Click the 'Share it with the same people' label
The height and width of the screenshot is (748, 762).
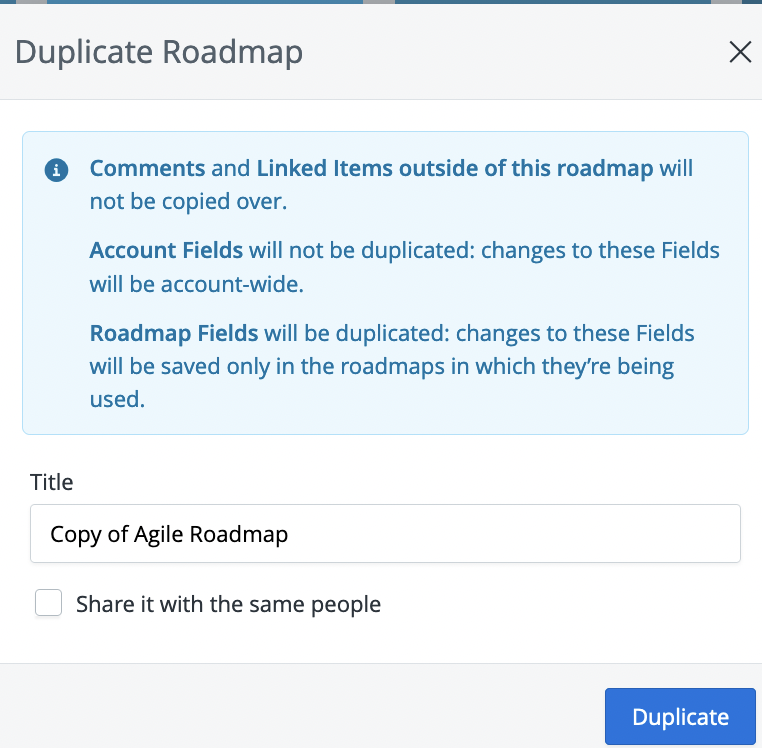point(228,604)
